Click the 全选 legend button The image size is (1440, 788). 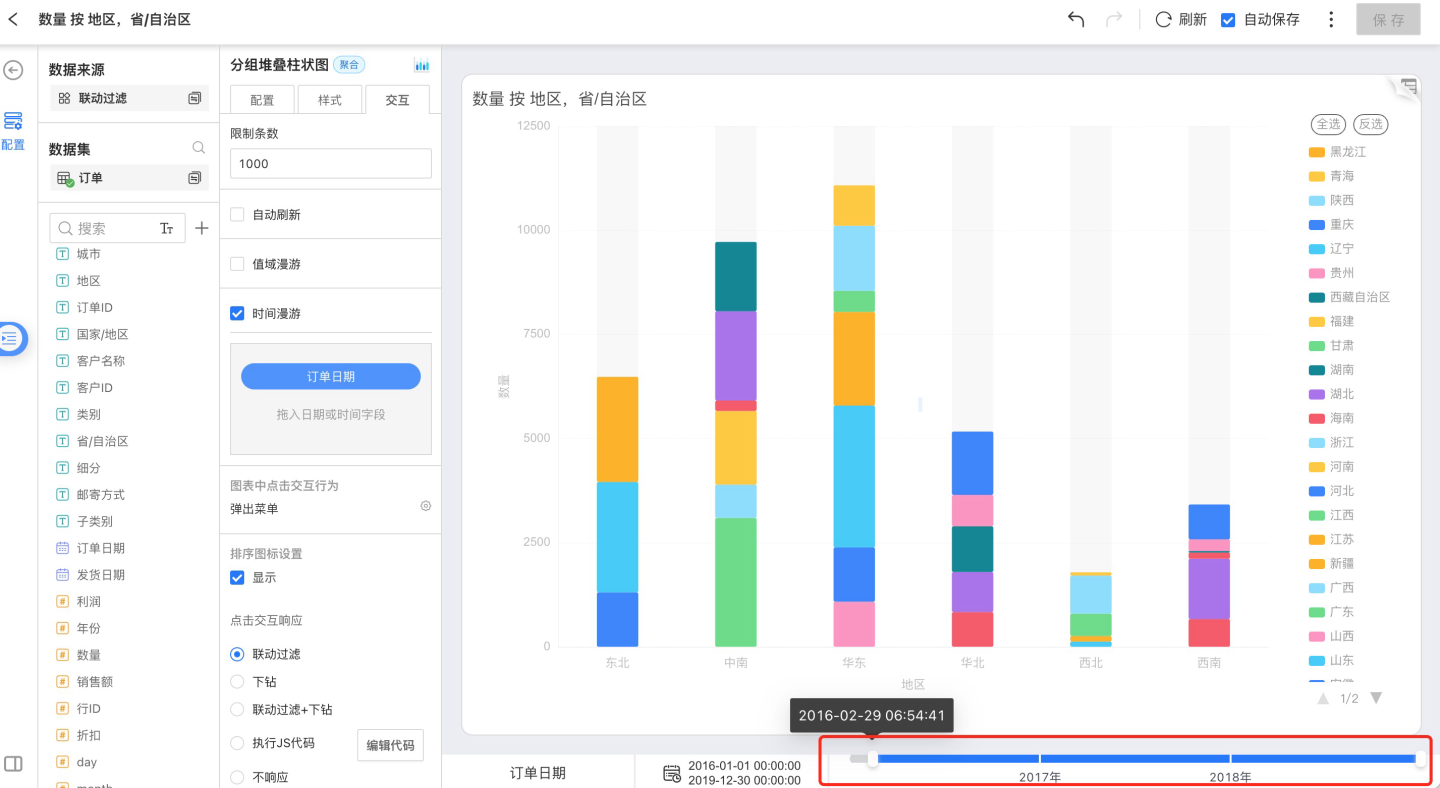tap(1328, 124)
